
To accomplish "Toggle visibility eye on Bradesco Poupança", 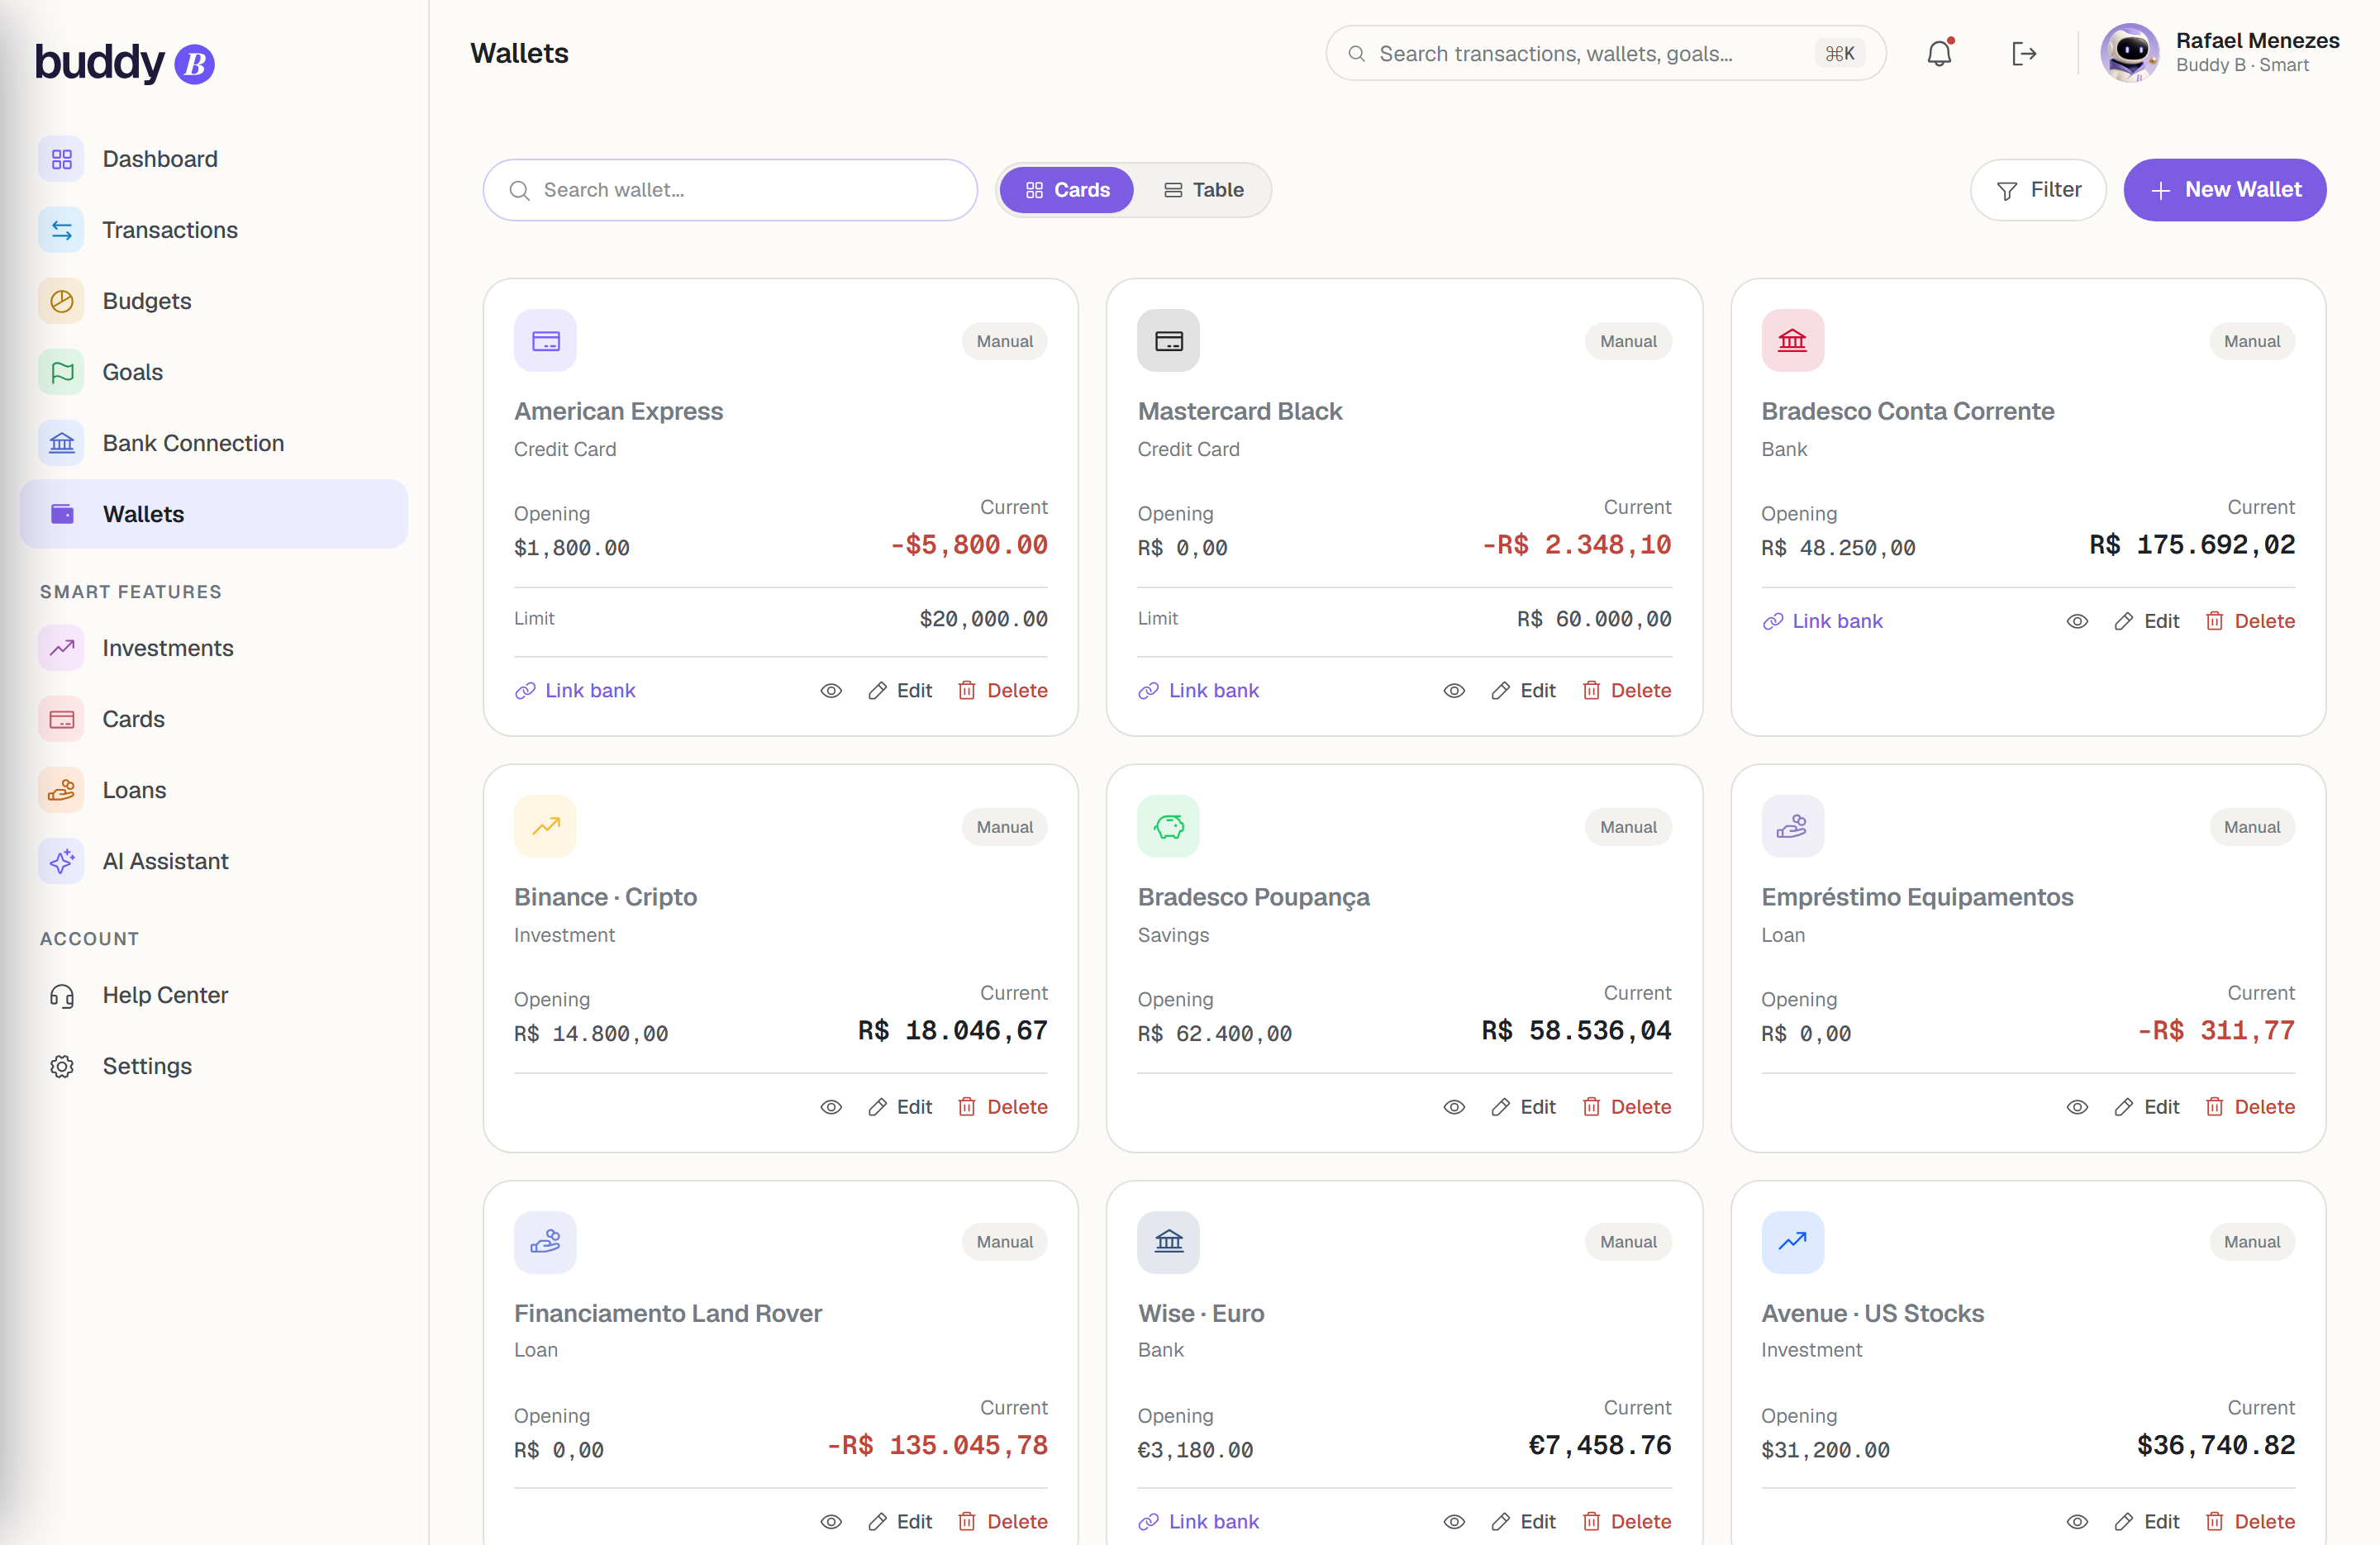I will coord(1454,1107).
